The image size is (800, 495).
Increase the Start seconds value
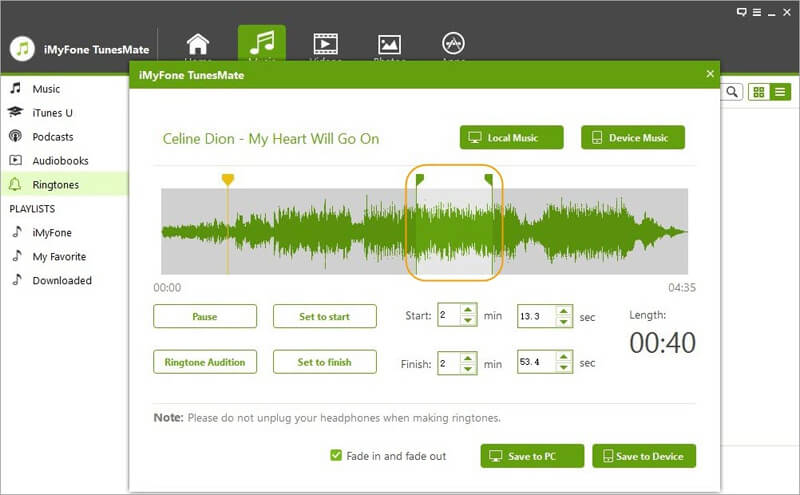564,310
